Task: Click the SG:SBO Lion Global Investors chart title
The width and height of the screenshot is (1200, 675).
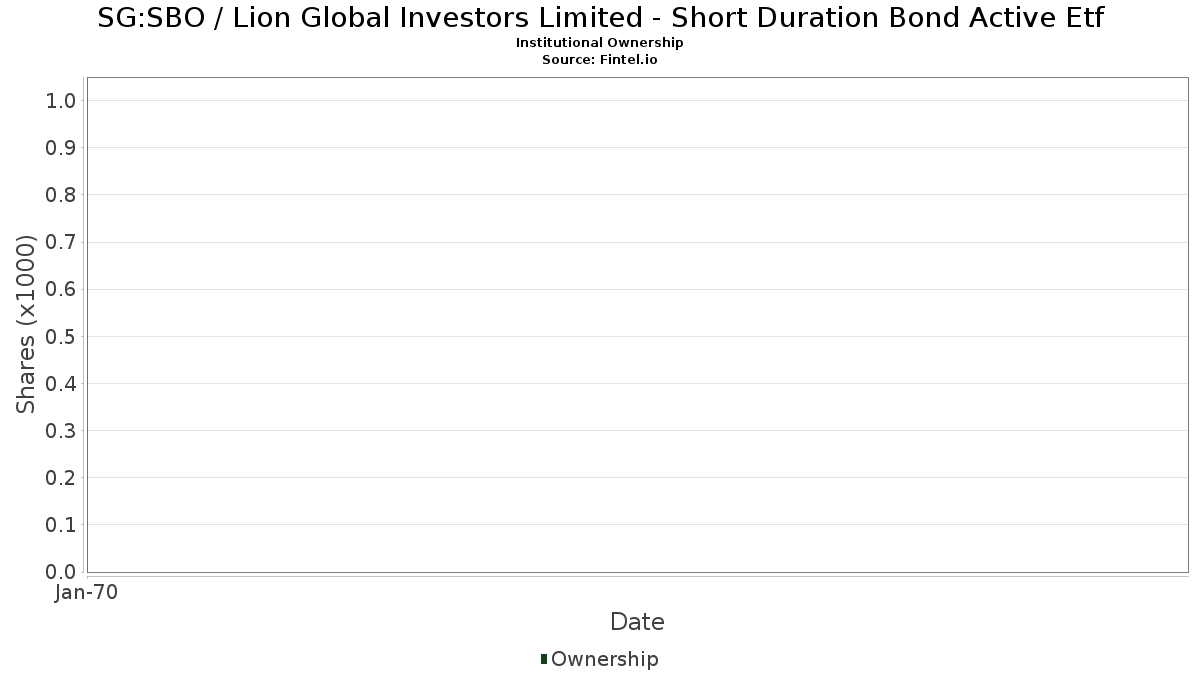Action: point(600,18)
